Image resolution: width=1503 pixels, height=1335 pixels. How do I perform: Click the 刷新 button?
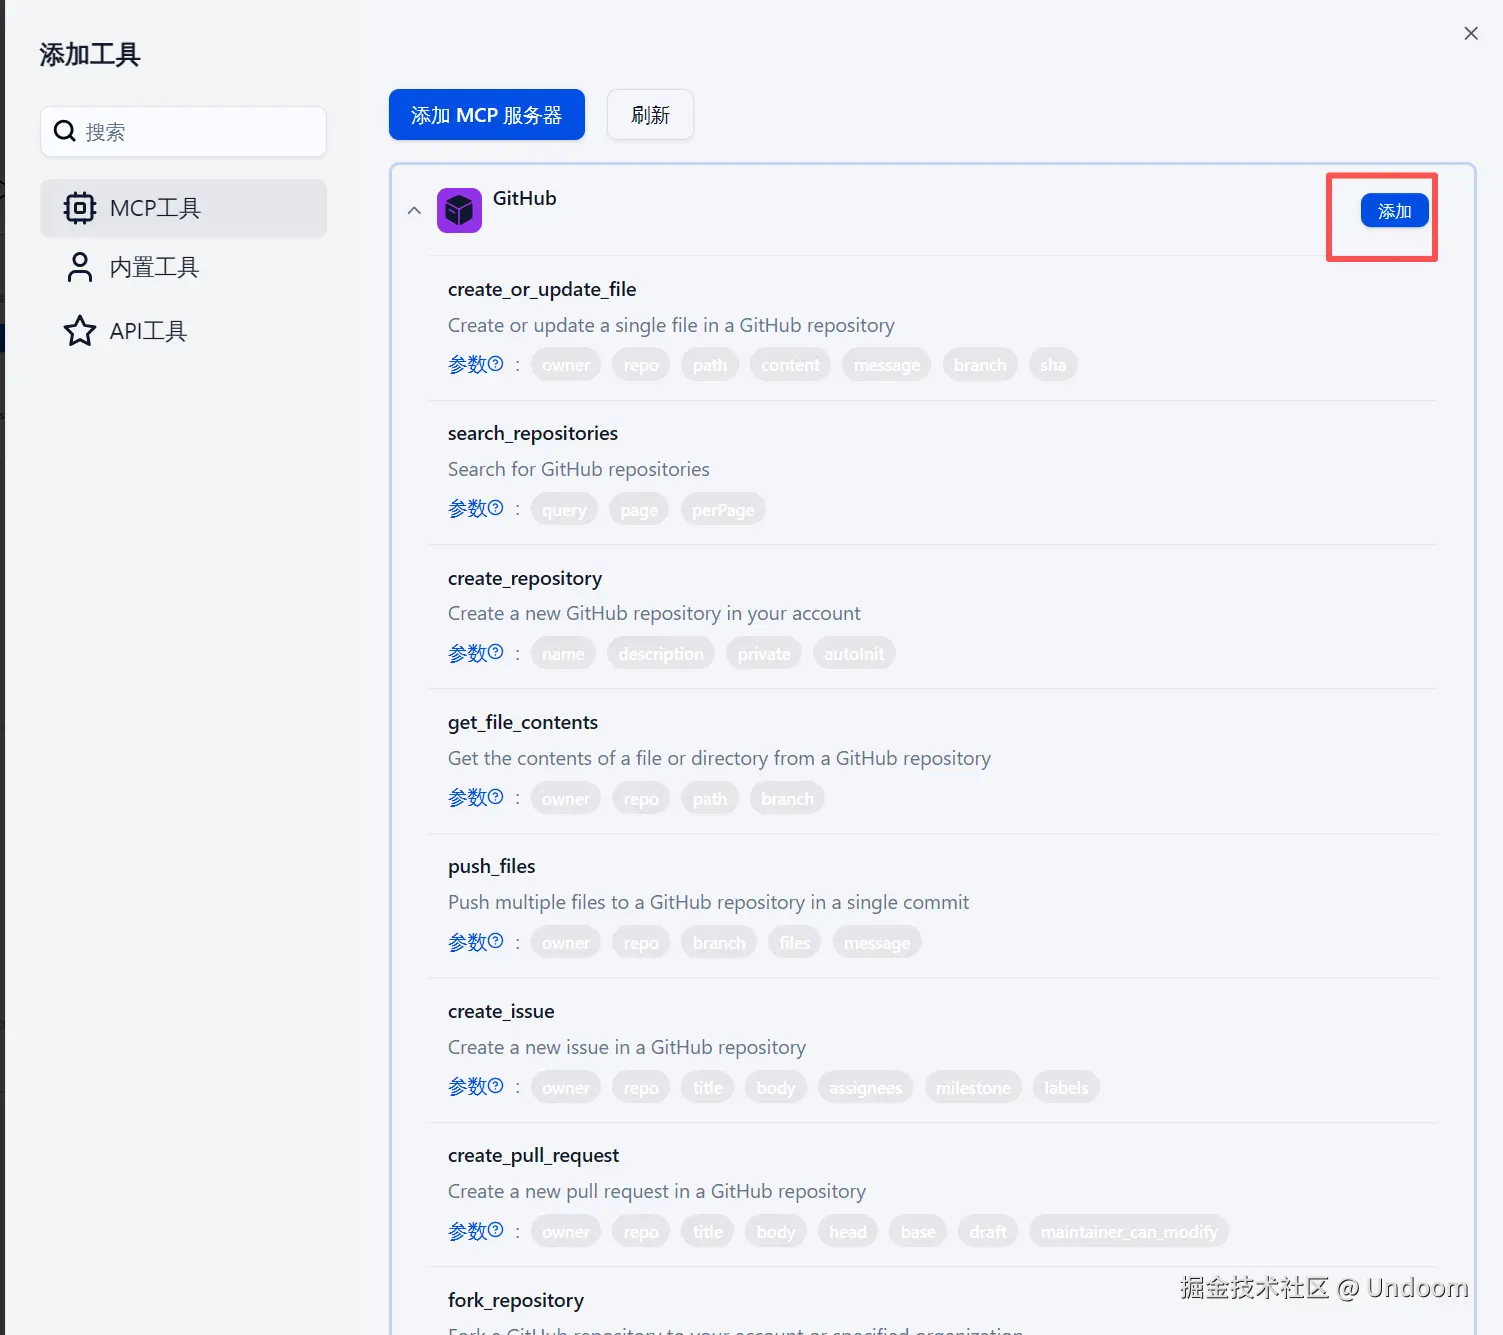pyautogui.click(x=650, y=115)
